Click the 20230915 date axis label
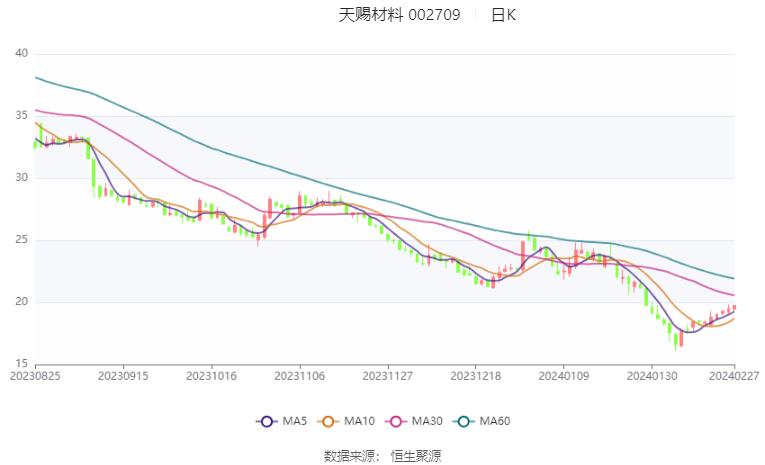The width and height of the screenshot is (765, 465). [x=123, y=376]
